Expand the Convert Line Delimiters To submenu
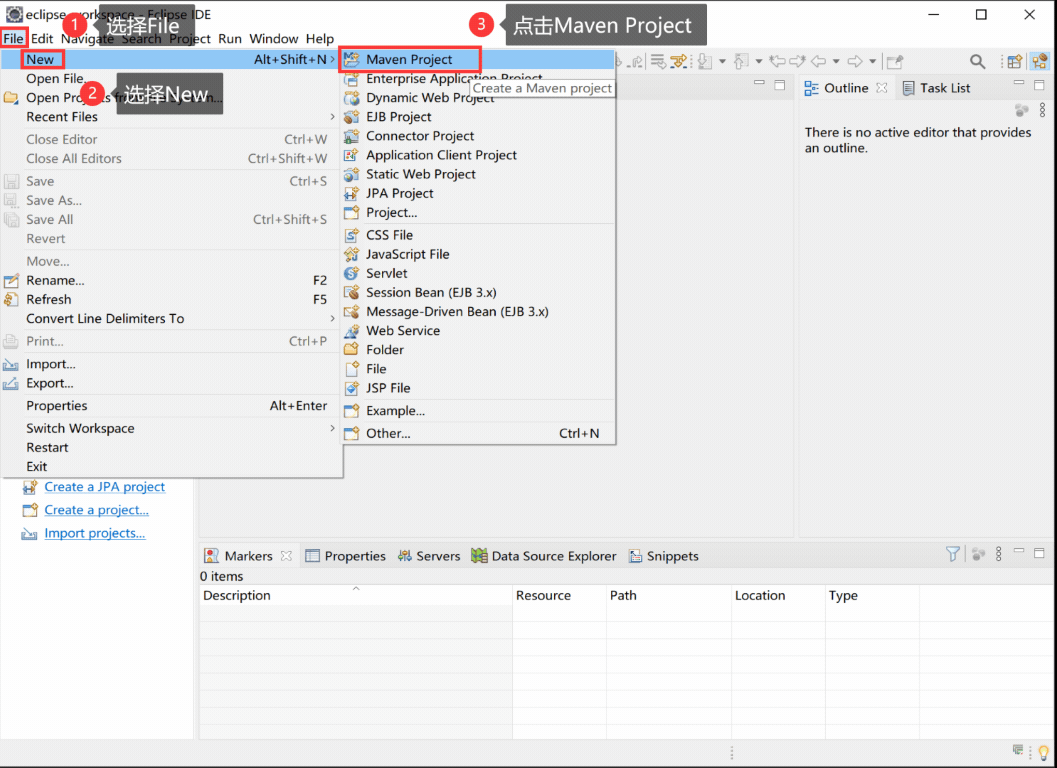The height and width of the screenshot is (768, 1057). 171,318
